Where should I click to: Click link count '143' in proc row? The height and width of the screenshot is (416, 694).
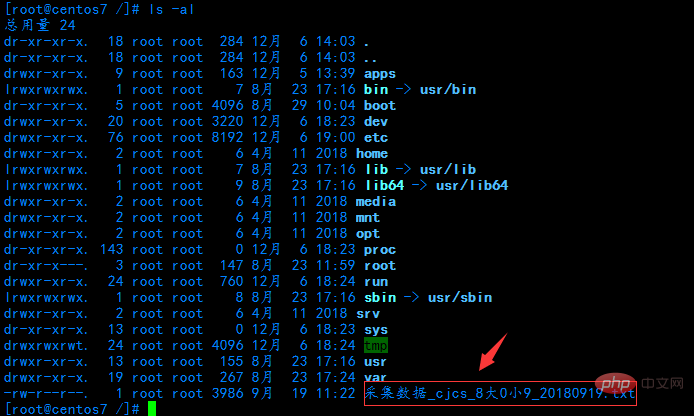click(x=112, y=250)
